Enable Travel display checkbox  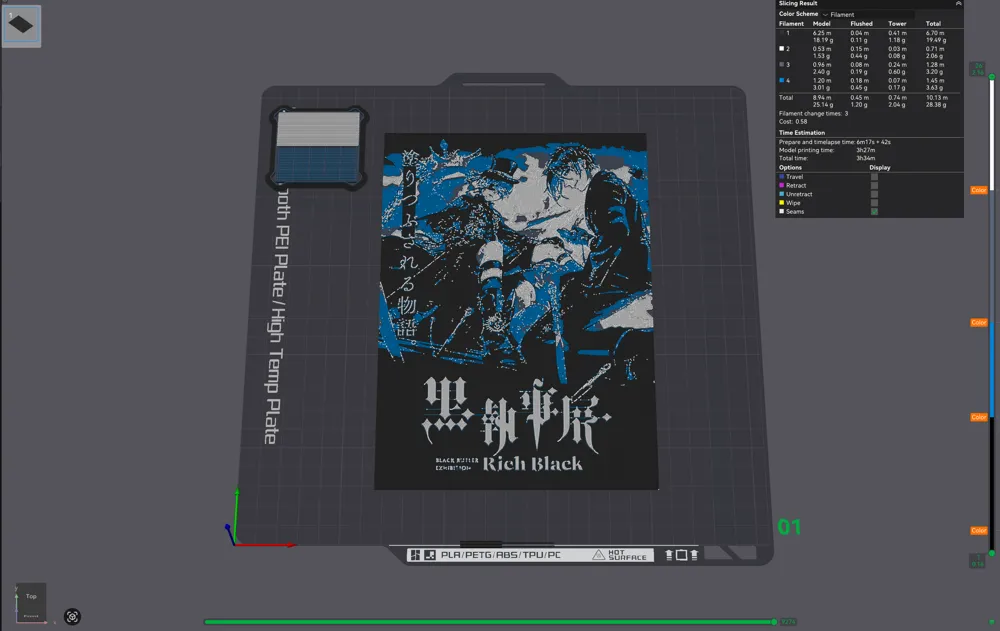click(874, 177)
